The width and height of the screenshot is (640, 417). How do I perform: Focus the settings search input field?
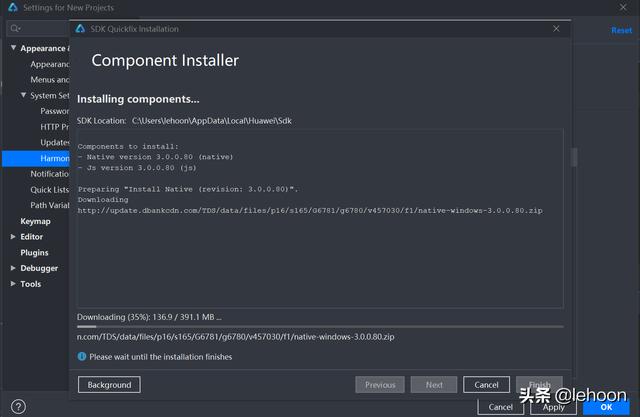[x=38, y=28]
